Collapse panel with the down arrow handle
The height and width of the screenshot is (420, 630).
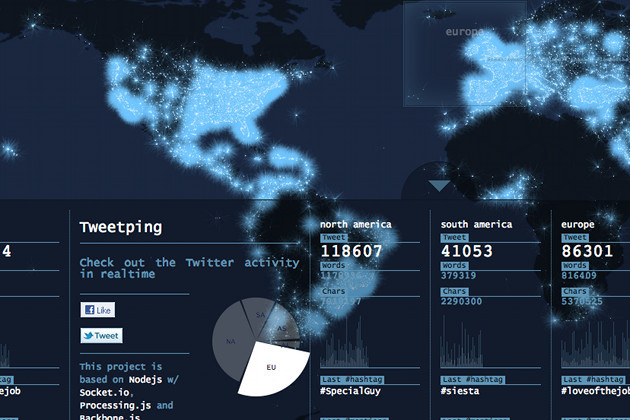pos(437,185)
